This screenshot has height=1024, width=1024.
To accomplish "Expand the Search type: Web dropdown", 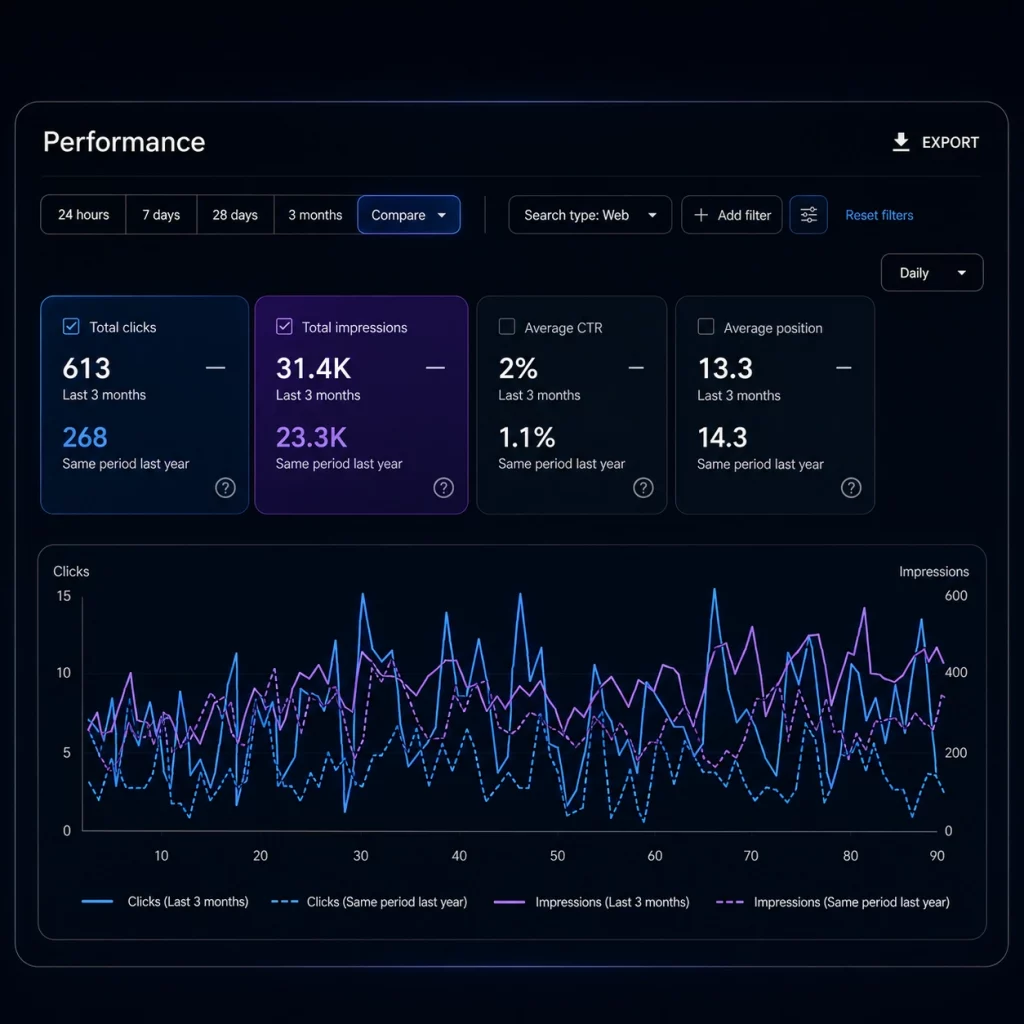I will coord(590,215).
